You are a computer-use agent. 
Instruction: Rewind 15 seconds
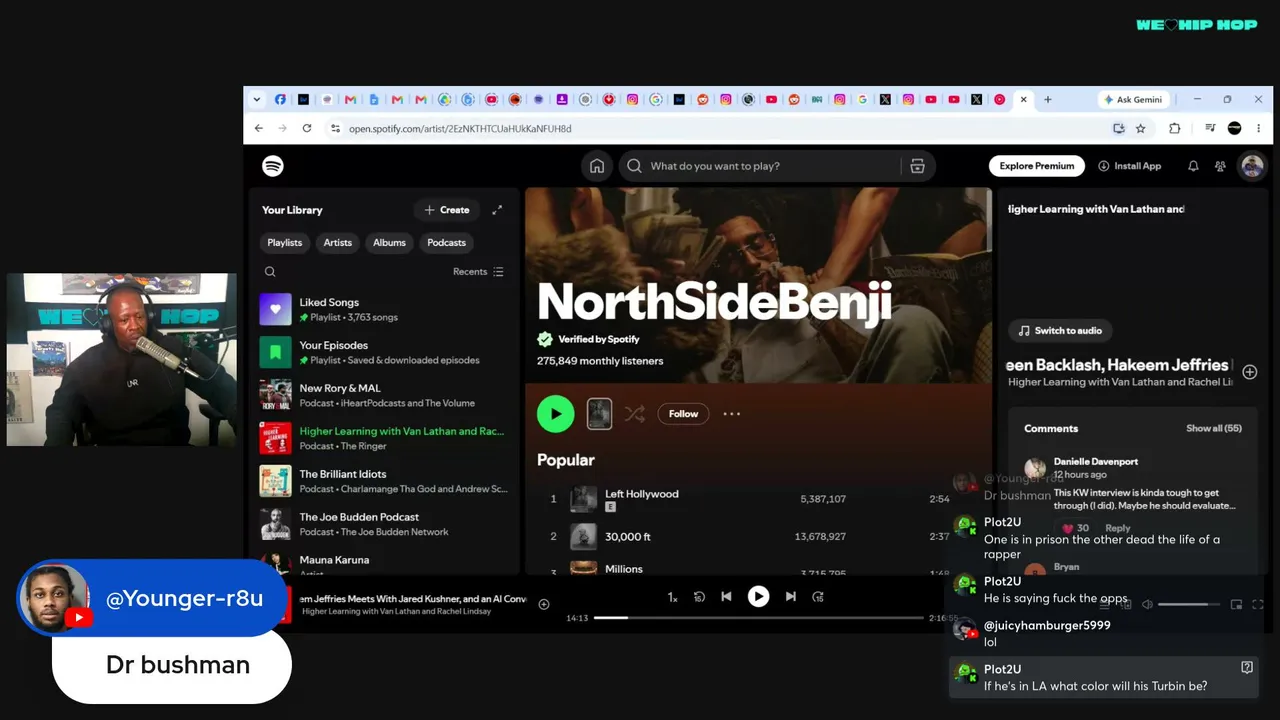point(699,597)
